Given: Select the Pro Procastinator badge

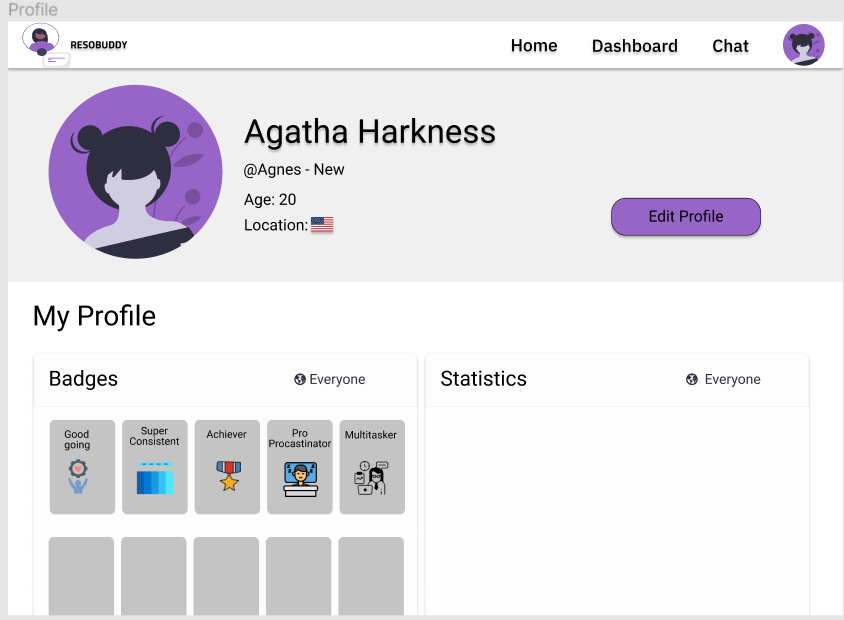Looking at the screenshot, I should 300,467.
